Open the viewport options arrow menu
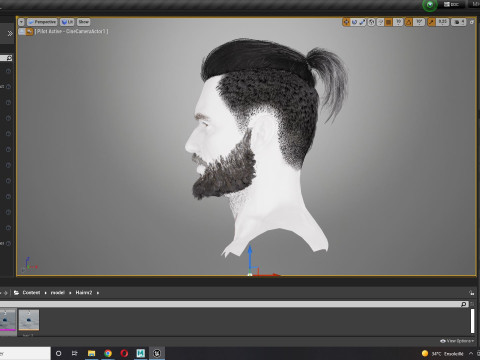Viewport: 480px width, 360px height. (x=21, y=22)
